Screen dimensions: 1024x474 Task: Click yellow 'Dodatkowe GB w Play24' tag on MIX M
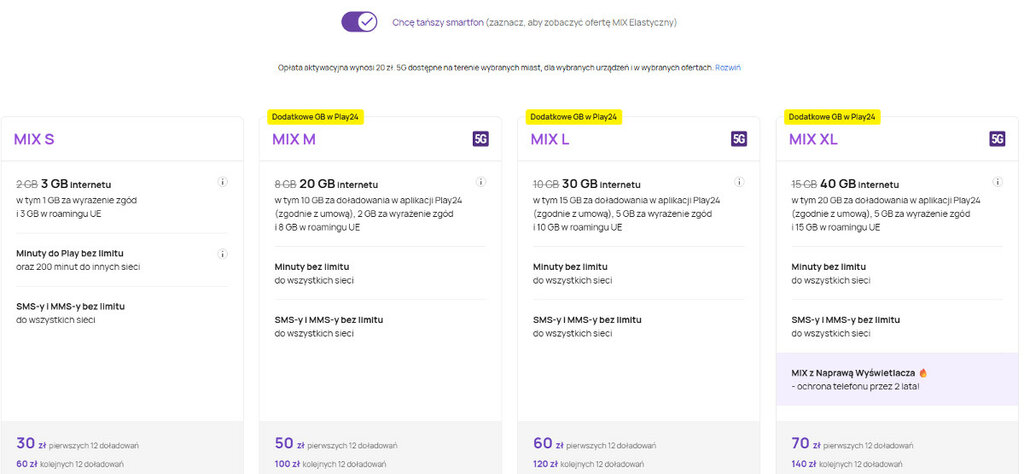pos(315,117)
